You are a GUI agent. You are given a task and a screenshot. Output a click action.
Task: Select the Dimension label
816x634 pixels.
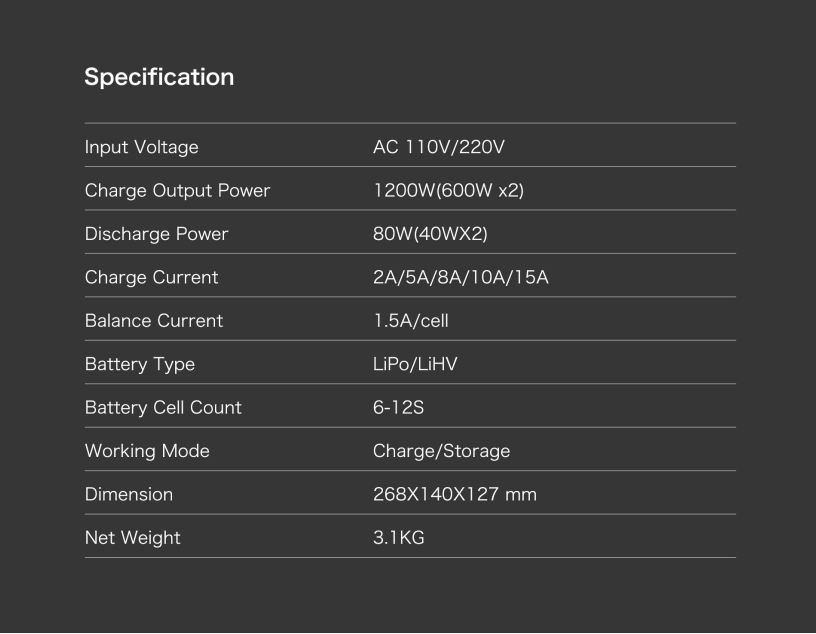[129, 494]
